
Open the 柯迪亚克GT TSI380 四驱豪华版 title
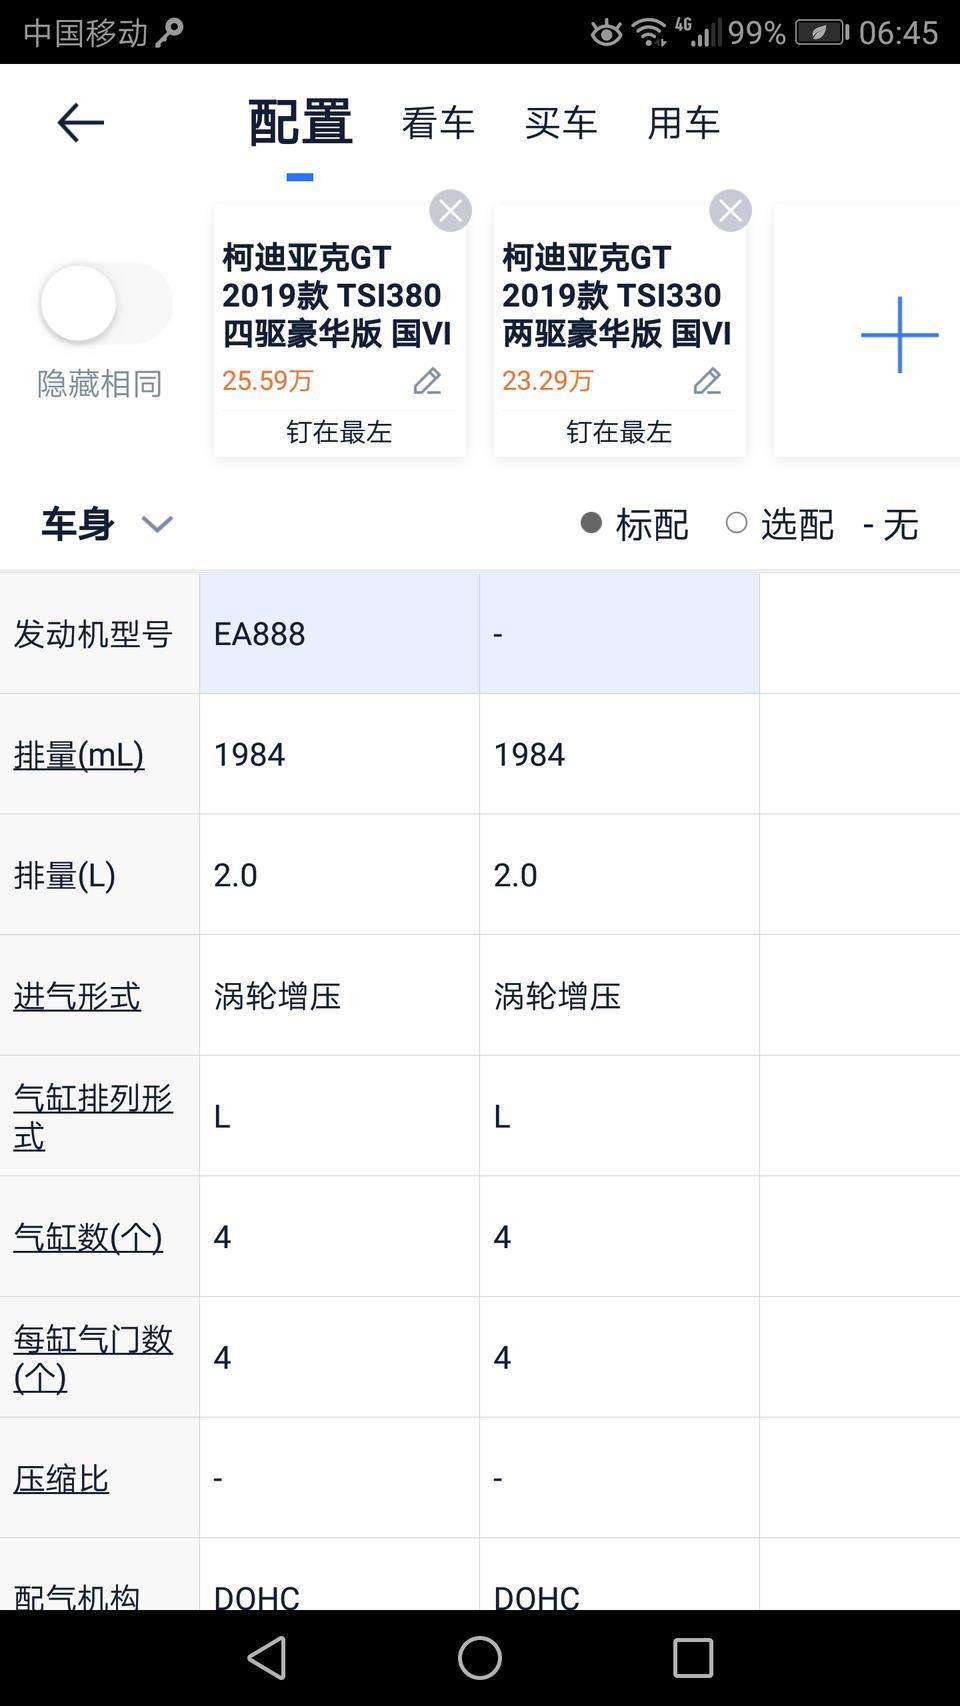(x=337, y=295)
